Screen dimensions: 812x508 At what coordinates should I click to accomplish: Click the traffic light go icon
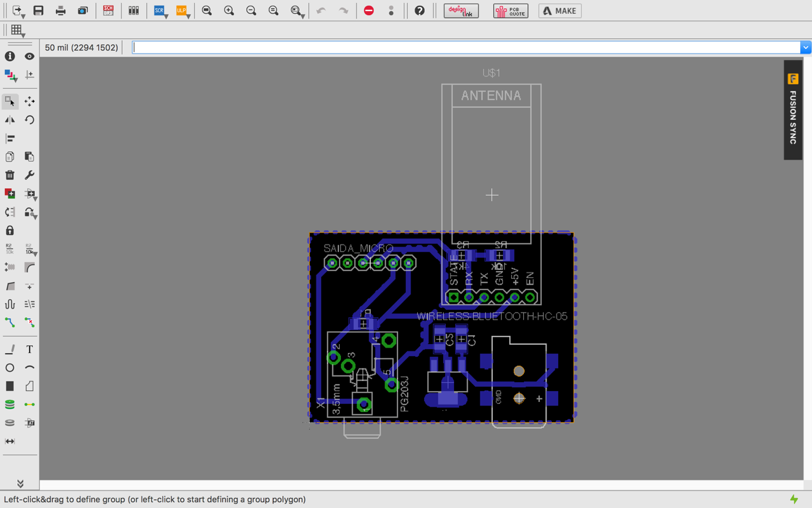[x=391, y=10]
